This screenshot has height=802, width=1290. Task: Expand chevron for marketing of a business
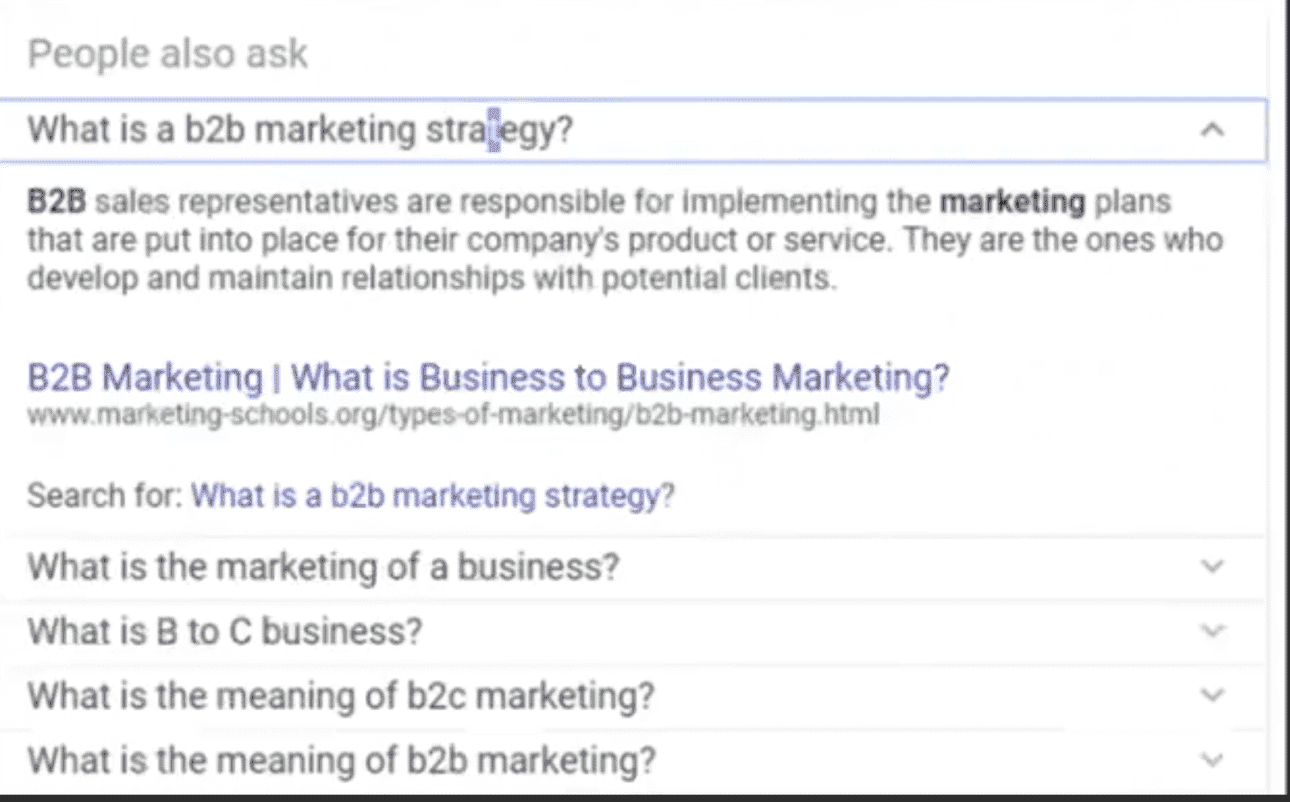click(x=1212, y=567)
